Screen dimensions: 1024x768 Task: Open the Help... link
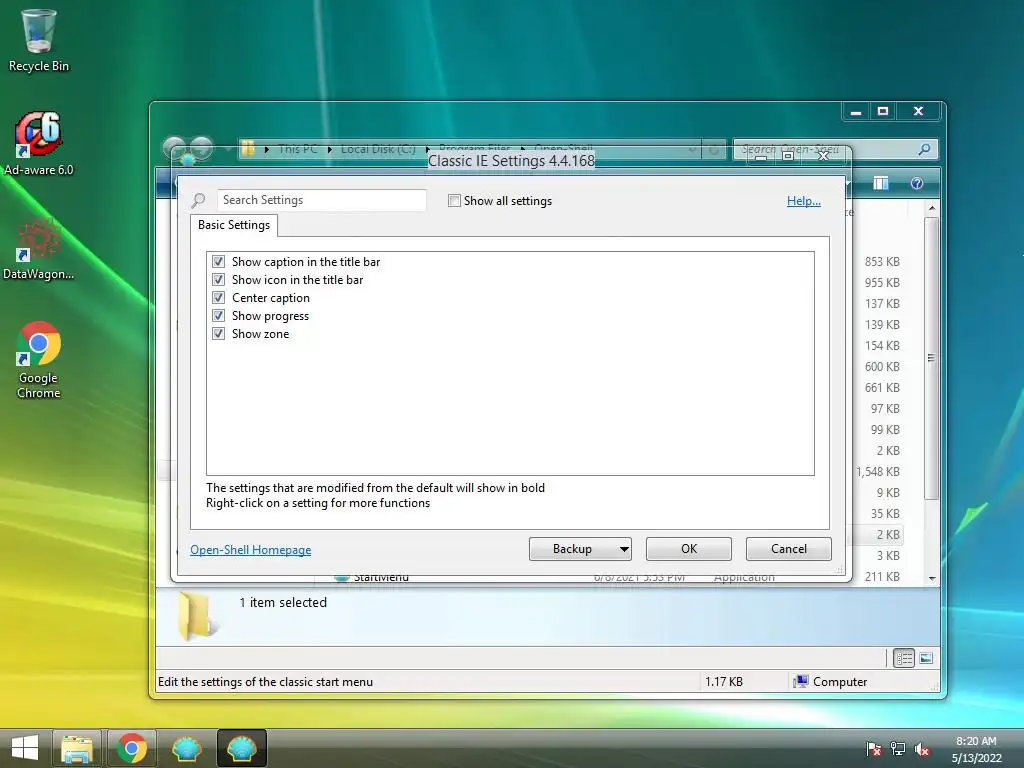804,201
